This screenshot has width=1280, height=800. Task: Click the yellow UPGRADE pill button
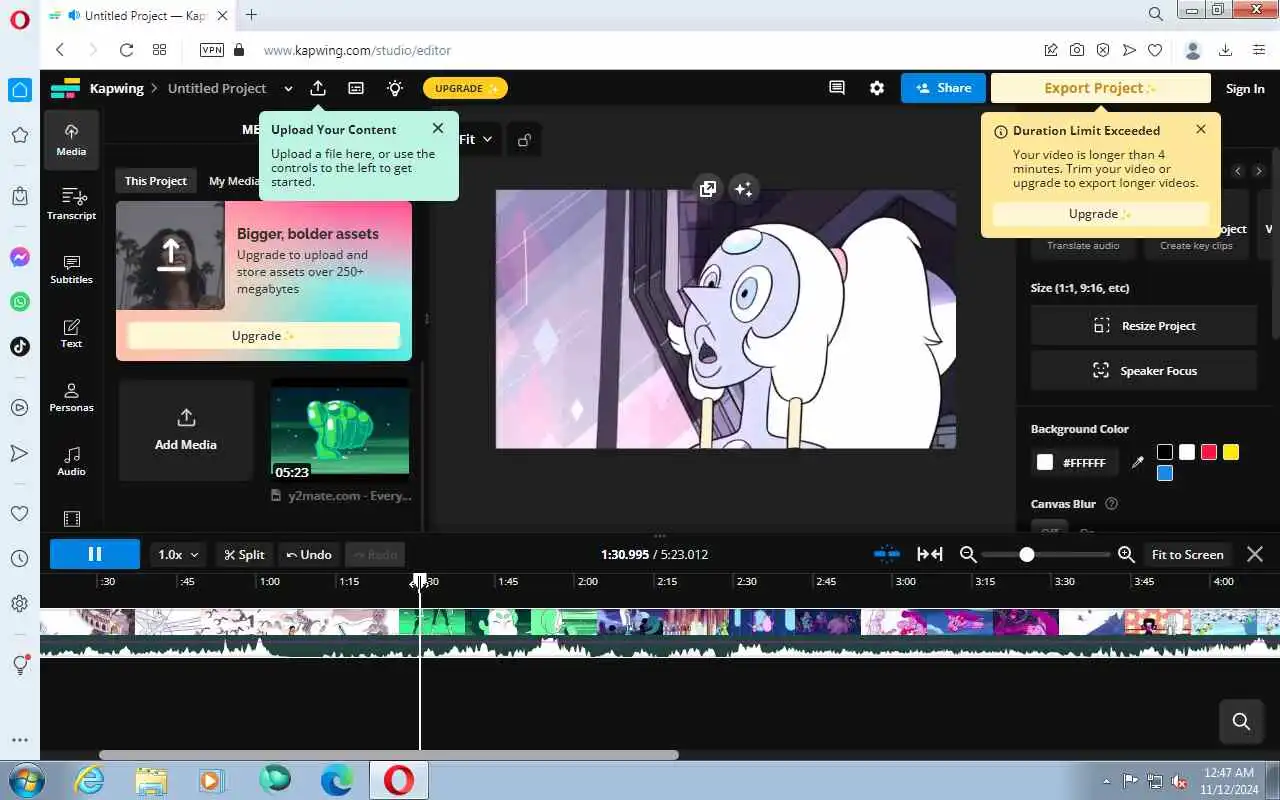(466, 88)
